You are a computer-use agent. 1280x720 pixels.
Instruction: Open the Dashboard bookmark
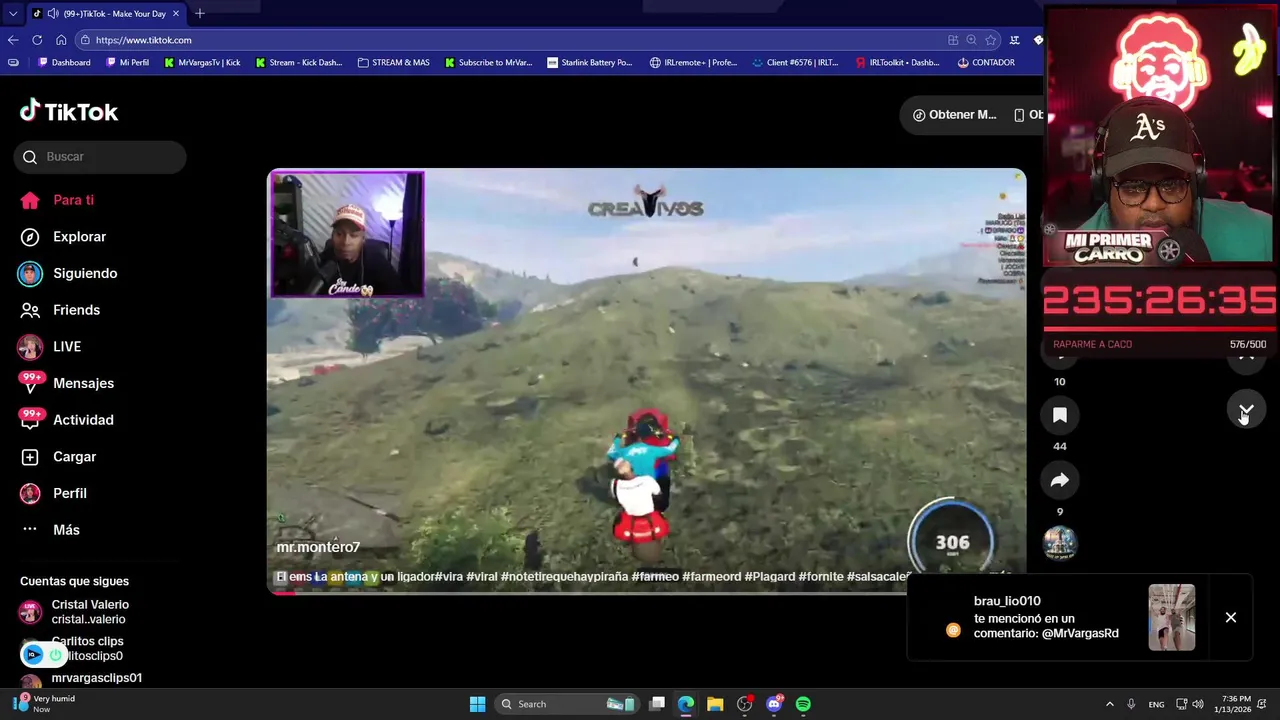64,62
